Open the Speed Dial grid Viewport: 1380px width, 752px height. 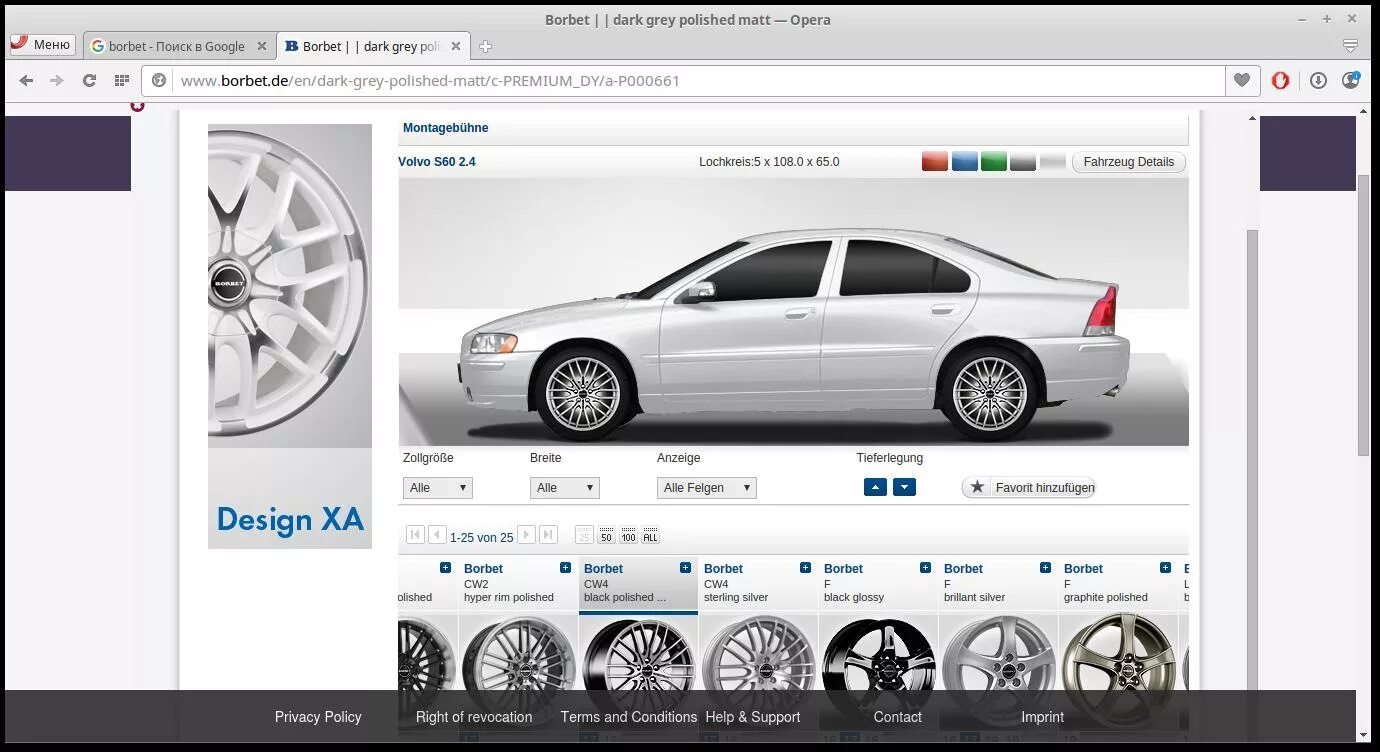click(x=121, y=81)
